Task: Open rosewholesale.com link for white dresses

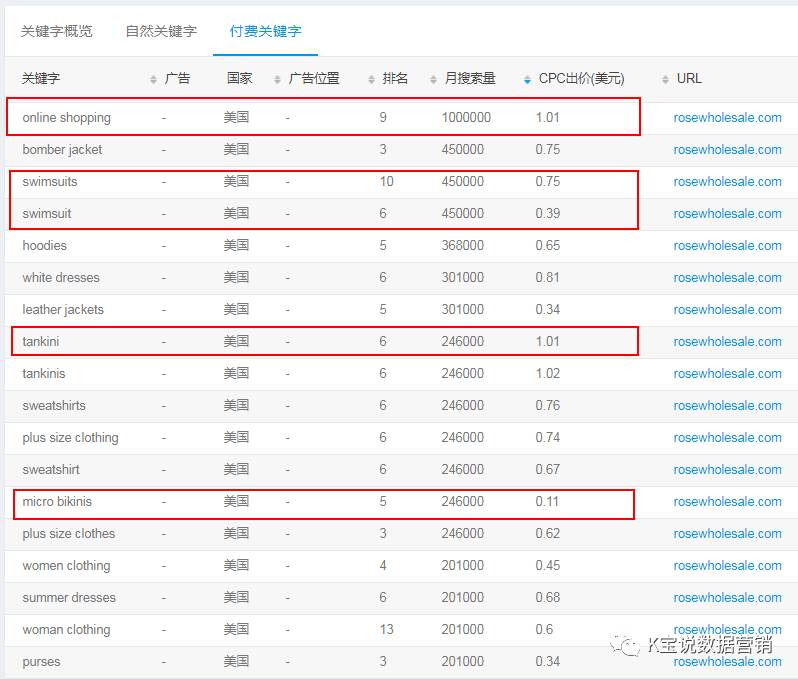Action: (x=727, y=278)
